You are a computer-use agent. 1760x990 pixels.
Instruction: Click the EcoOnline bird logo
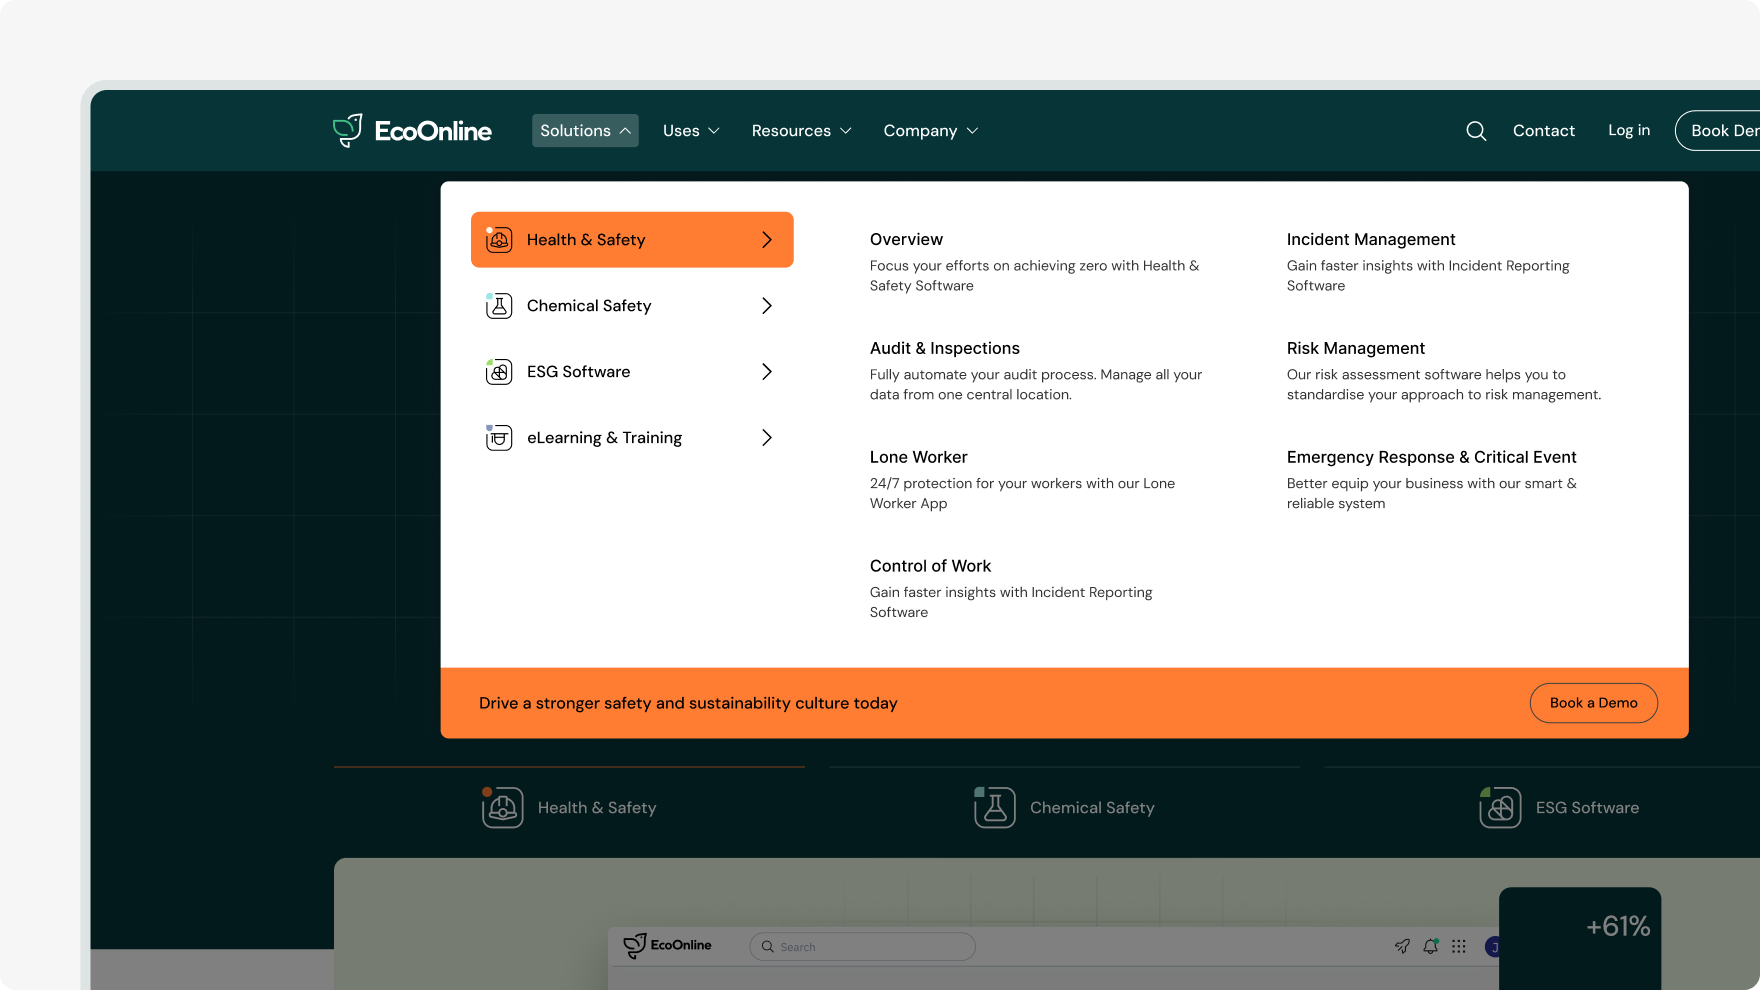tap(412, 131)
